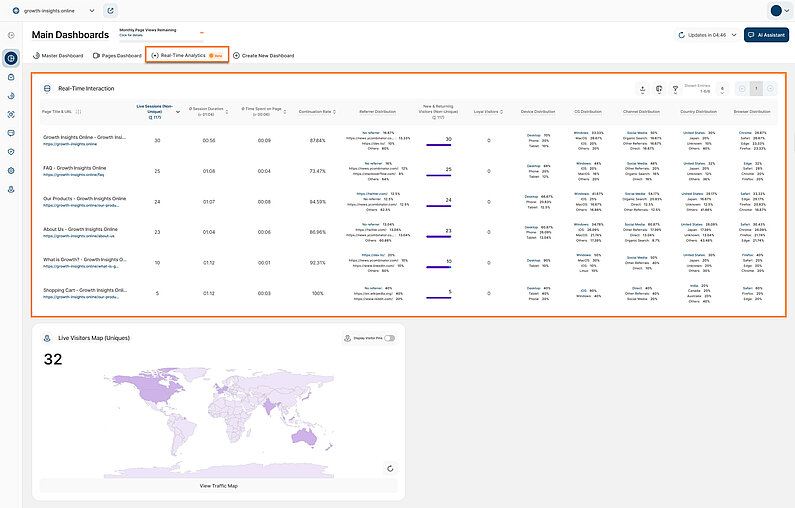This screenshot has height=508, width=795.
Task: Click Create New Dashboard tab
Action: [264, 55]
